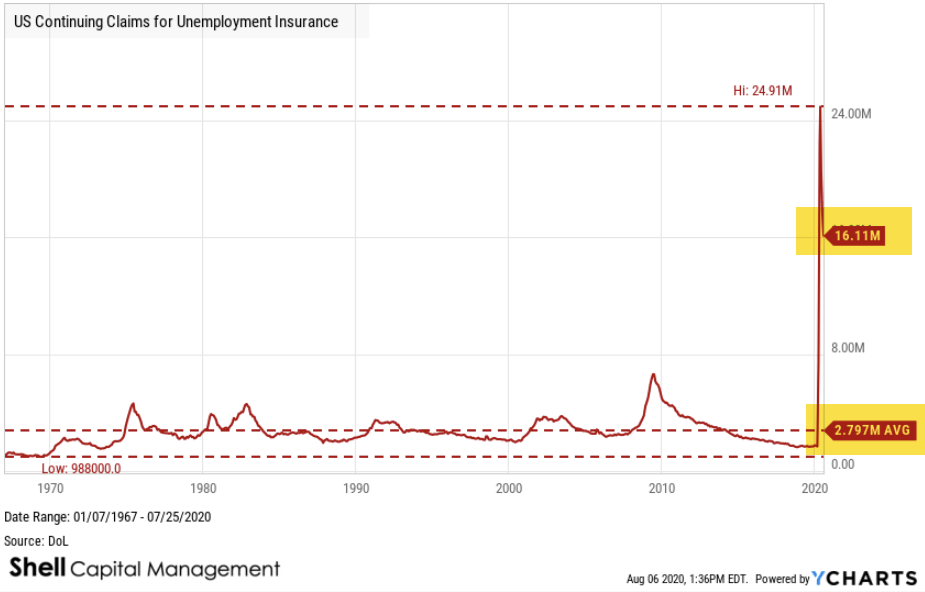Select the 2020 x-axis tick label
This screenshot has width=925, height=592.
pyautogui.click(x=814, y=488)
